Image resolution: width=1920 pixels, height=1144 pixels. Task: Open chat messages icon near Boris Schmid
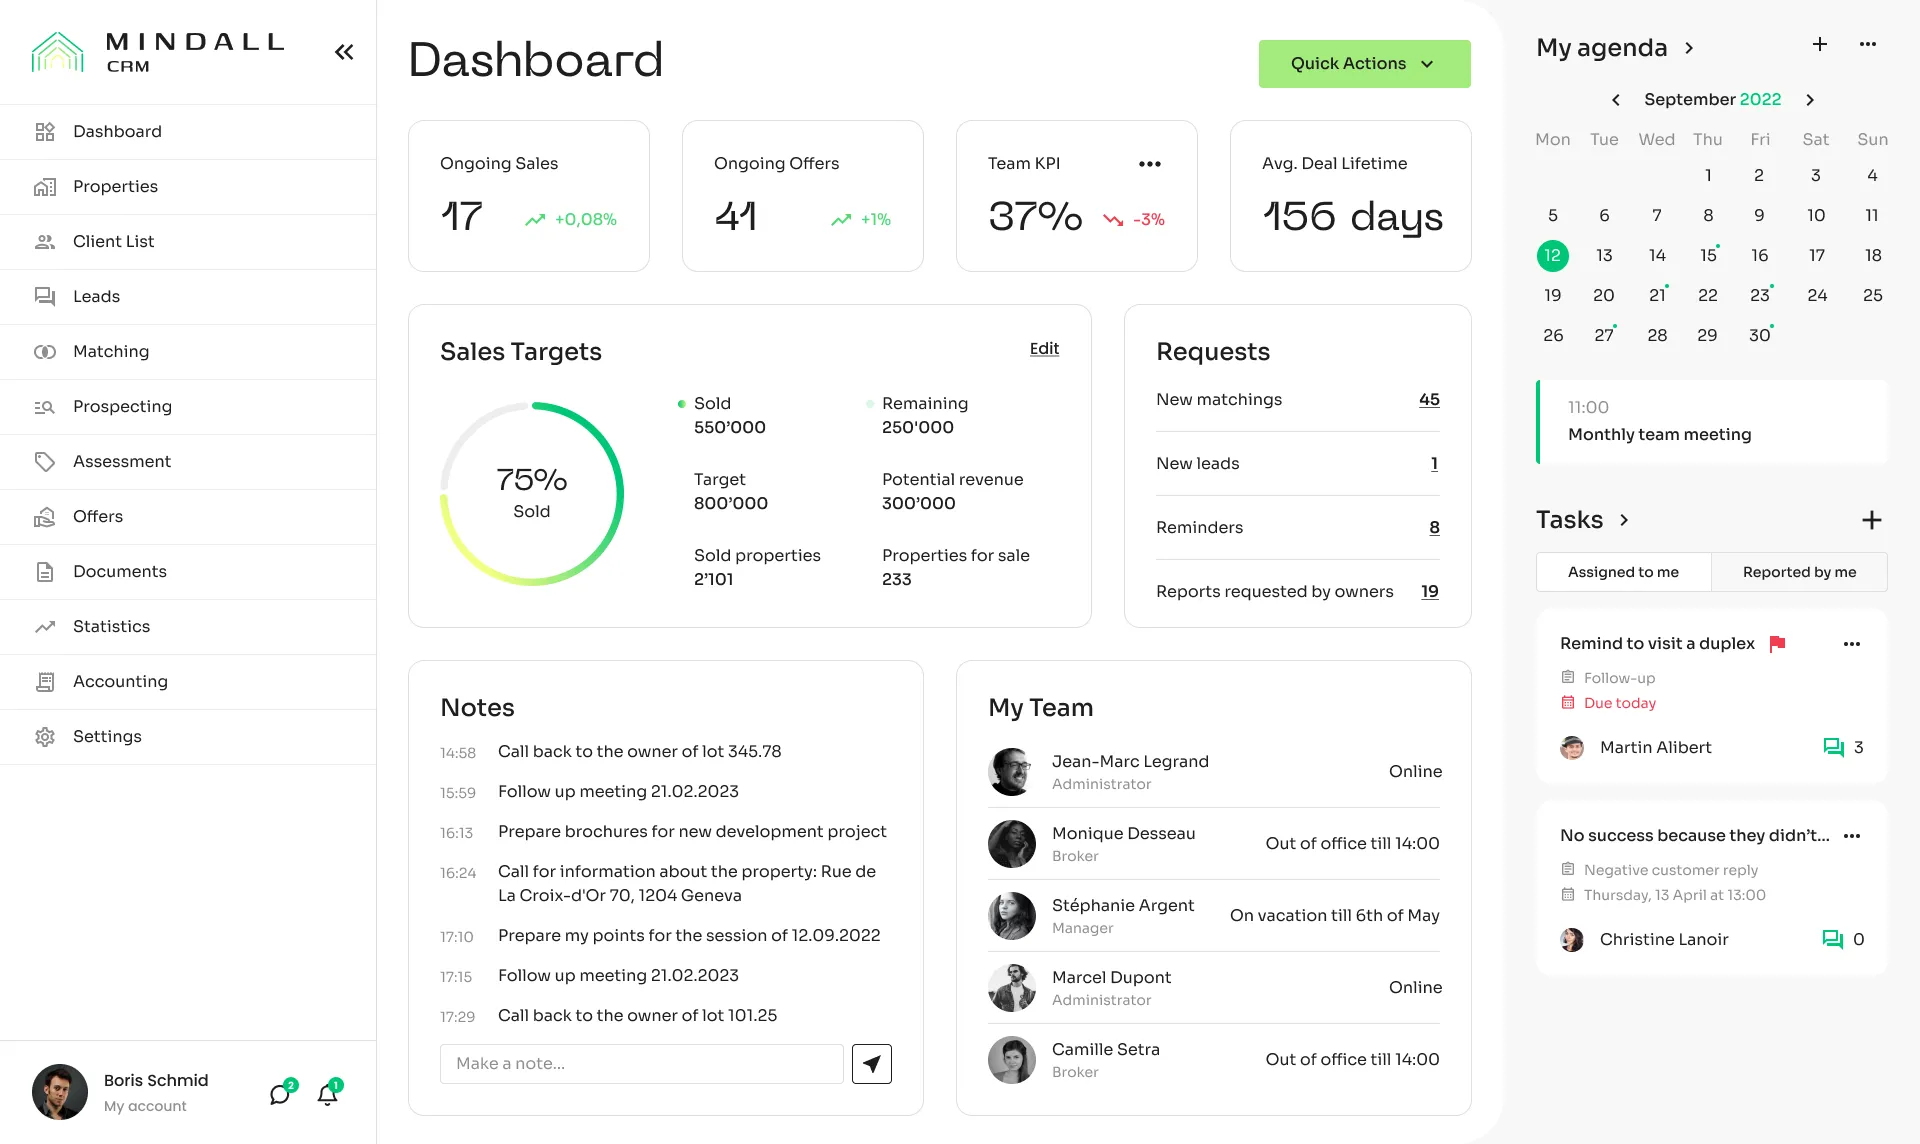pos(280,1094)
